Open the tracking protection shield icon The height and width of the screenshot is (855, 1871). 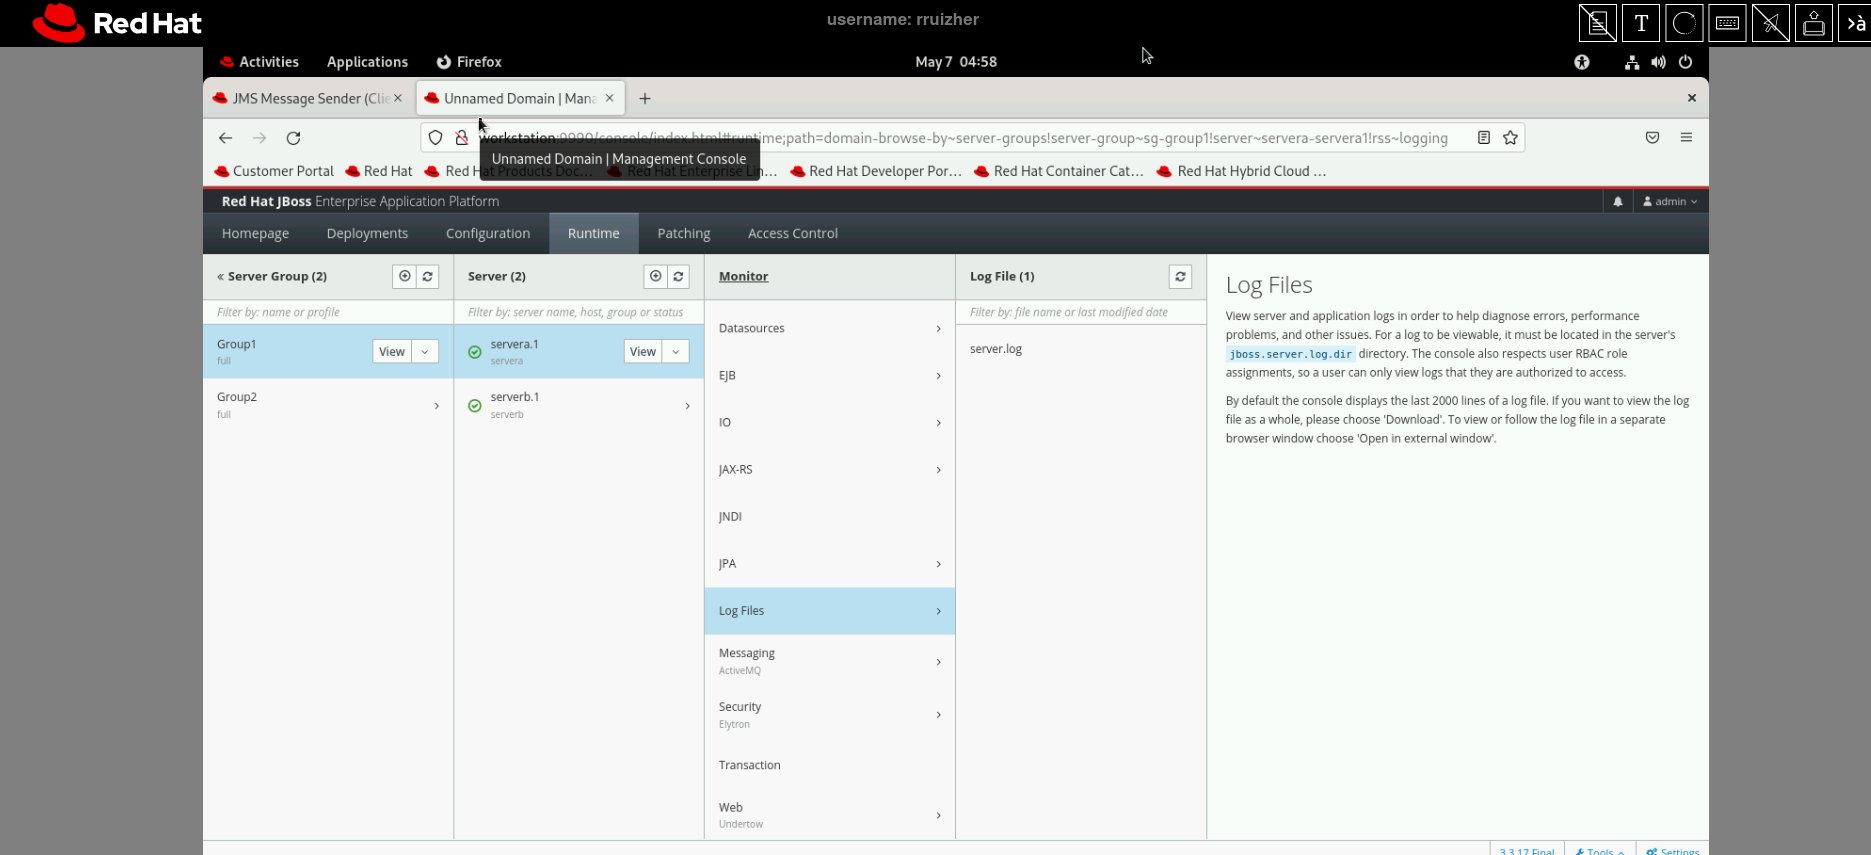pyautogui.click(x=435, y=138)
